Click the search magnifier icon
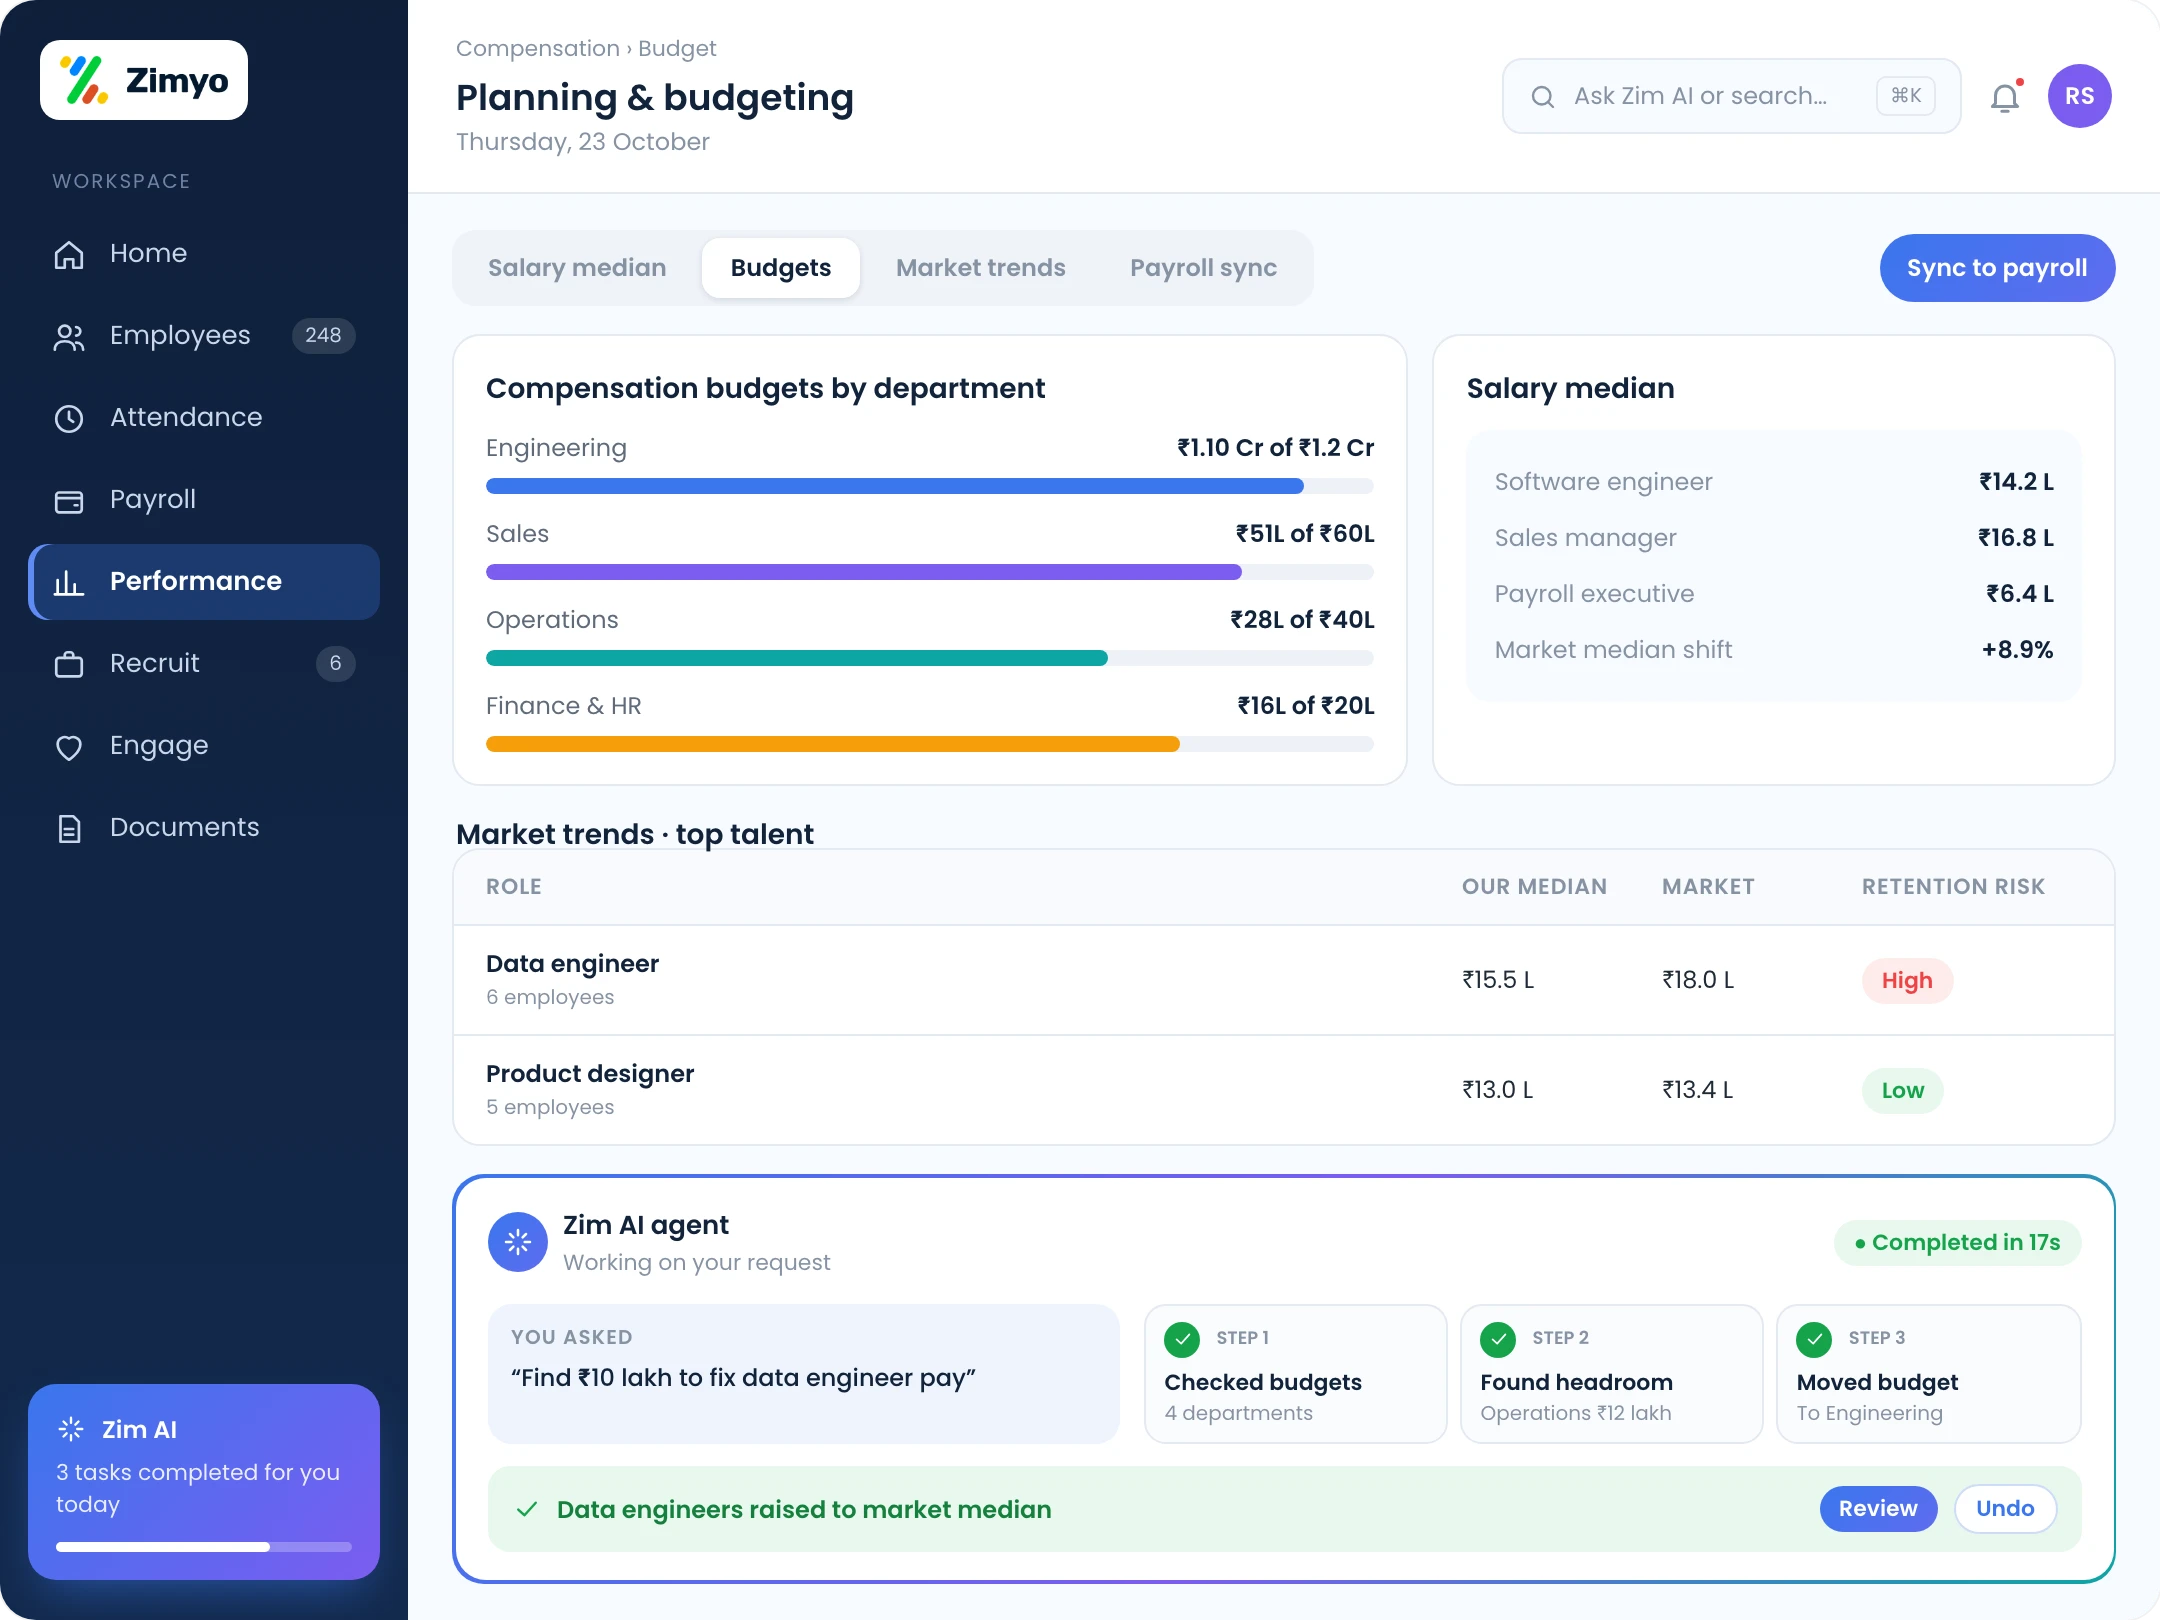 tap(1543, 96)
